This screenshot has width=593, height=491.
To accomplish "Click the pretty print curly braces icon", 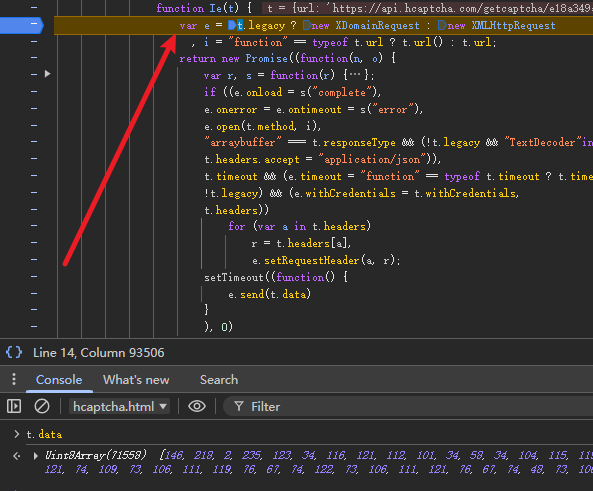I will pos(14,352).
